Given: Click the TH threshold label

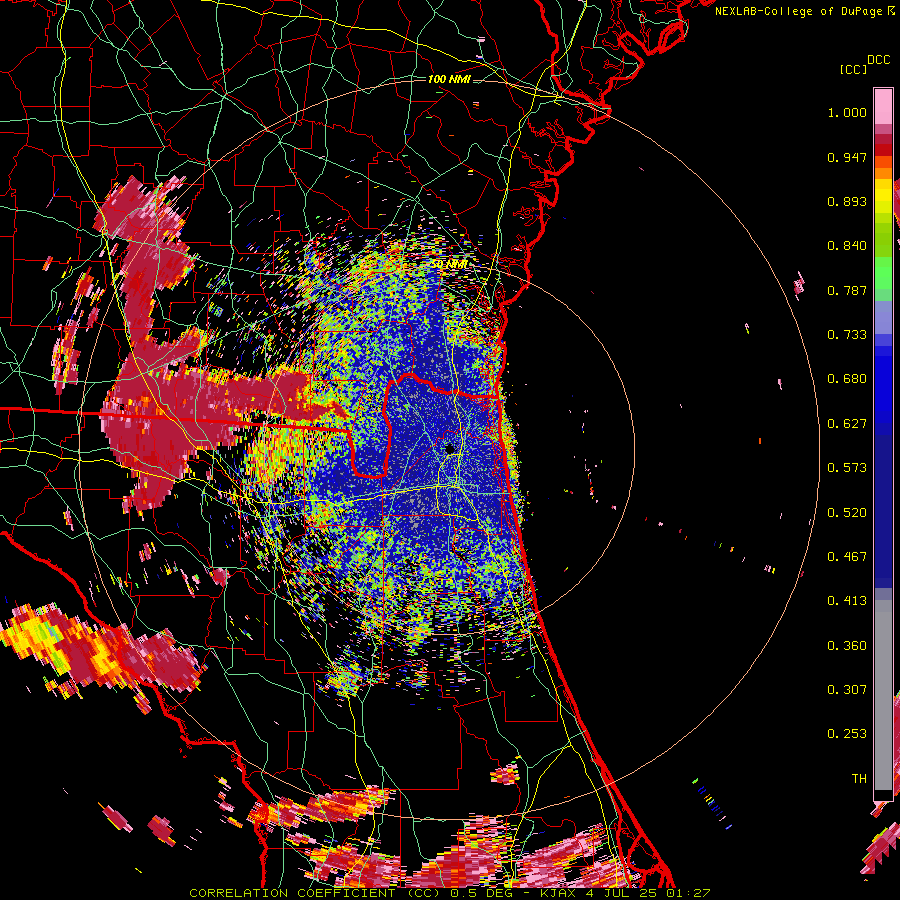Looking at the screenshot, I should pyautogui.click(x=859, y=779).
